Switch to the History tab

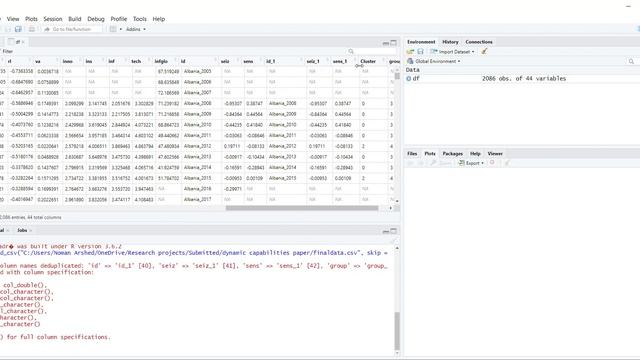[x=450, y=42]
